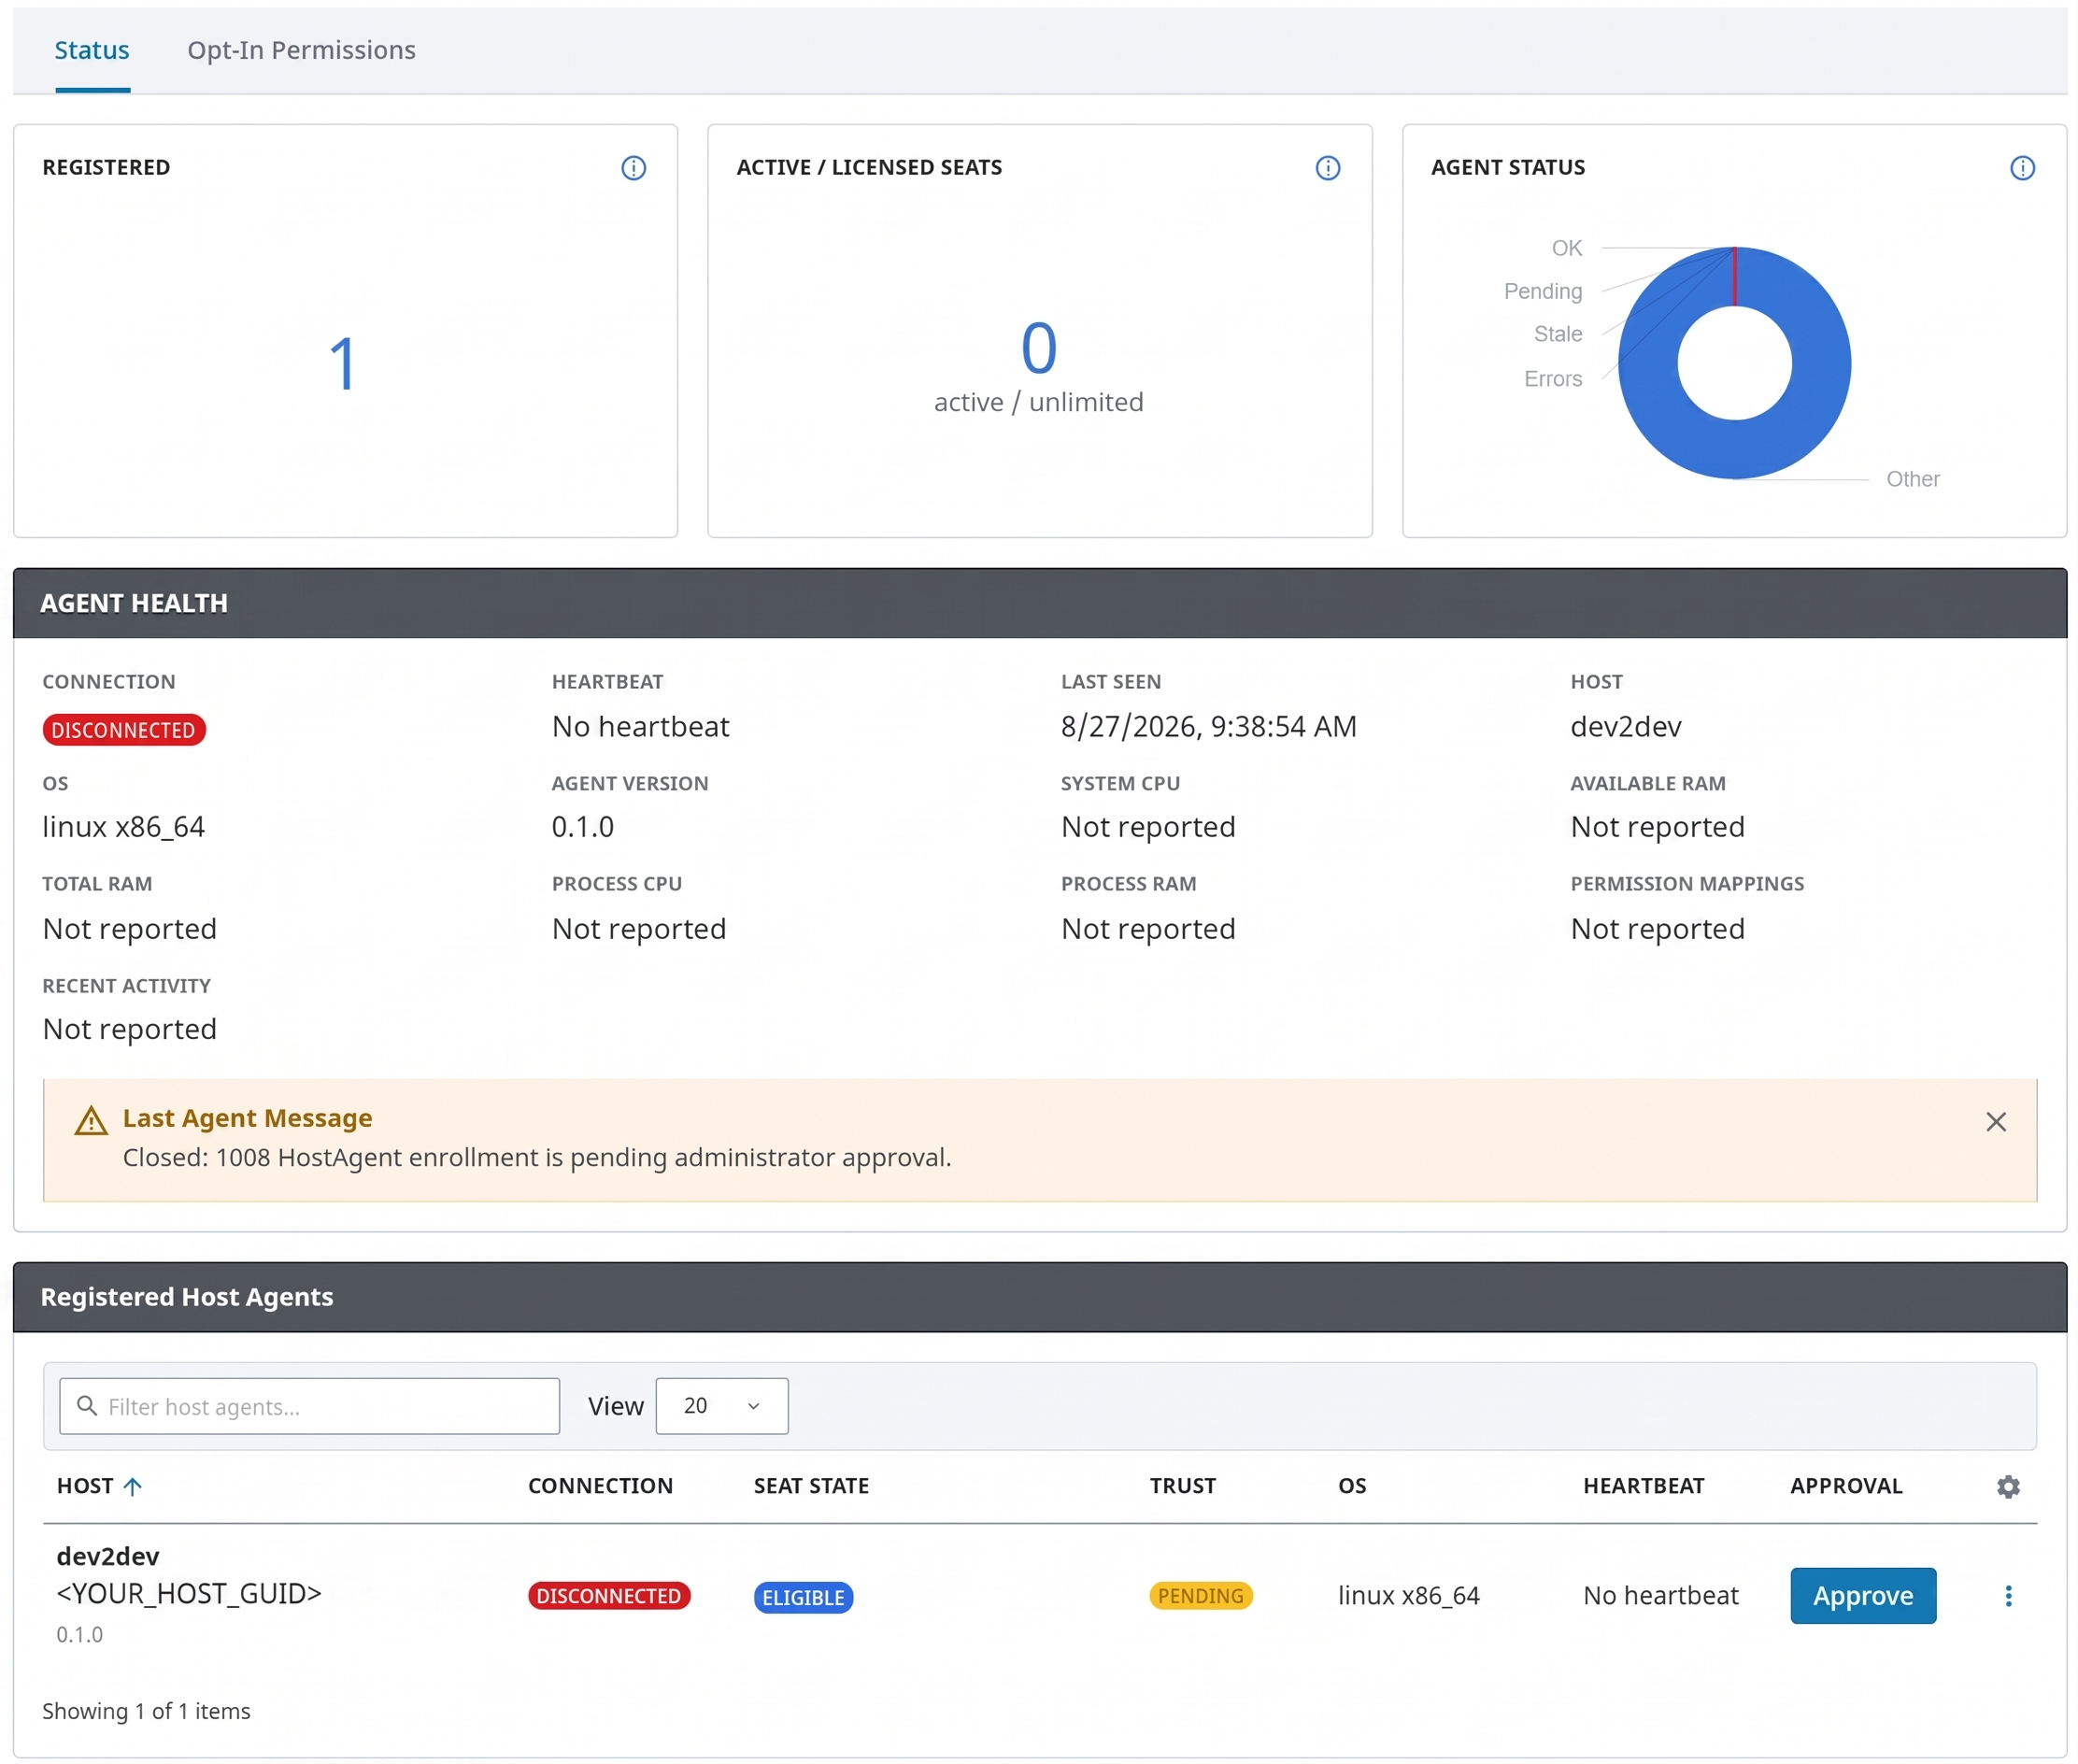
Task: Open the View page size dropdown
Action: [721, 1405]
